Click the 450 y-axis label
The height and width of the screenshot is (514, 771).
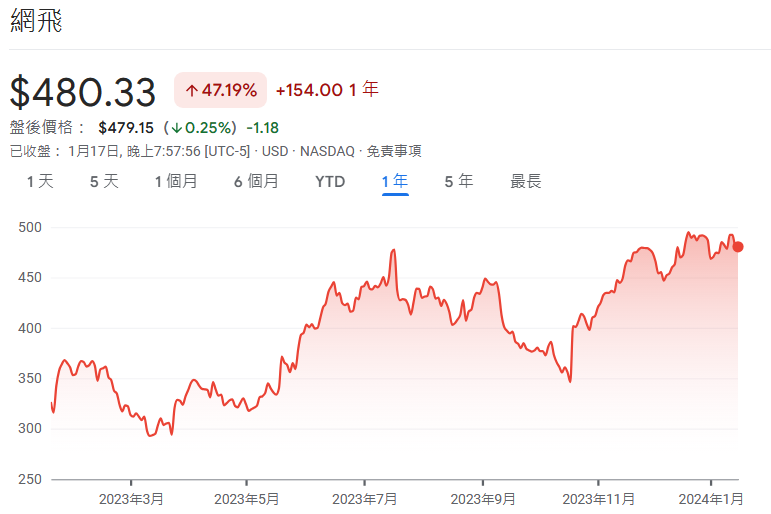[30, 277]
